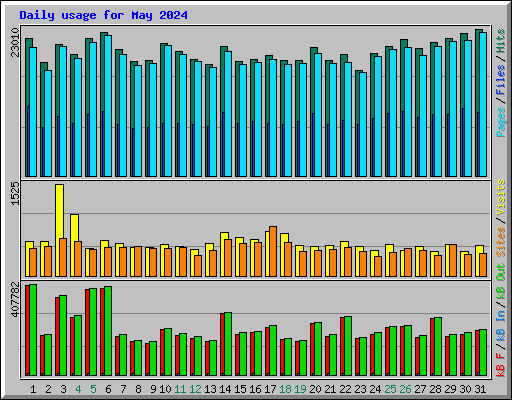Click the 407782 kB axis value
This screenshot has width=512, height=400.
click(15, 300)
